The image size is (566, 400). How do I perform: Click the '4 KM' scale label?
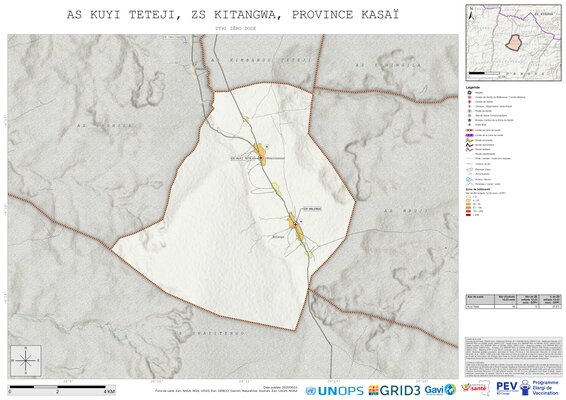tap(109, 391)
